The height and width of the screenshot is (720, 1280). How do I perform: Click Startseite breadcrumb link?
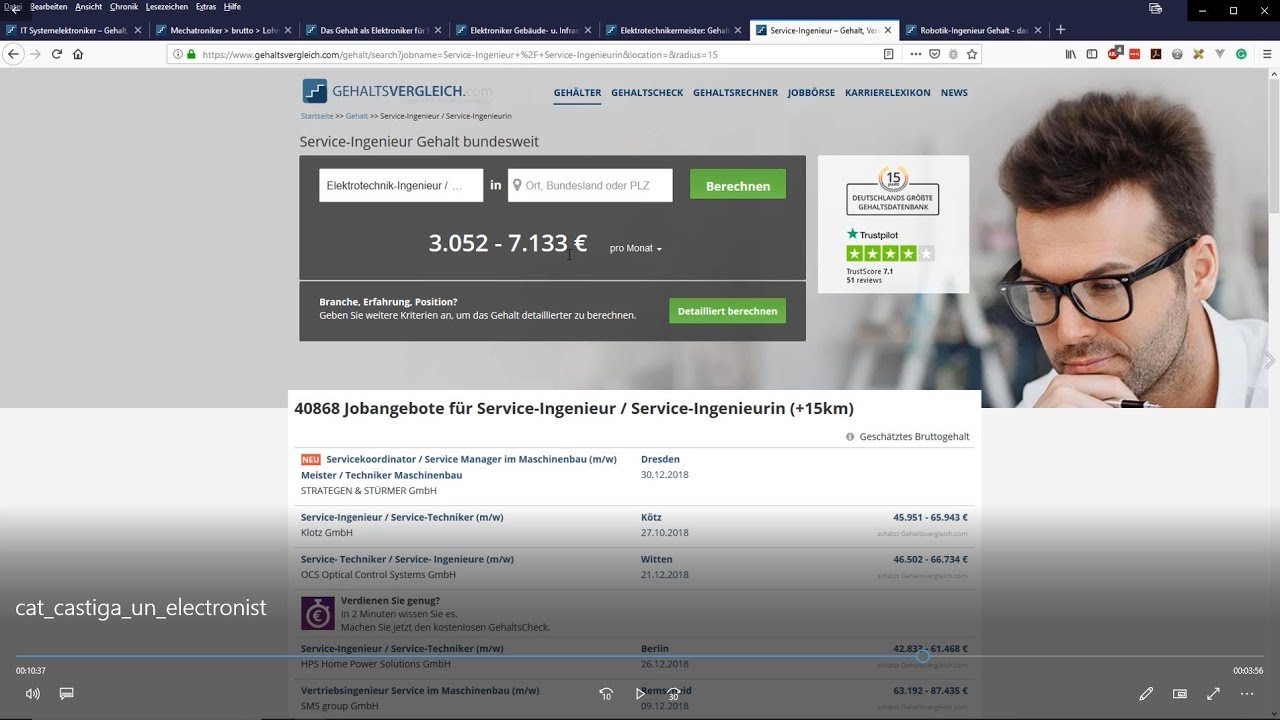(317, 116)
